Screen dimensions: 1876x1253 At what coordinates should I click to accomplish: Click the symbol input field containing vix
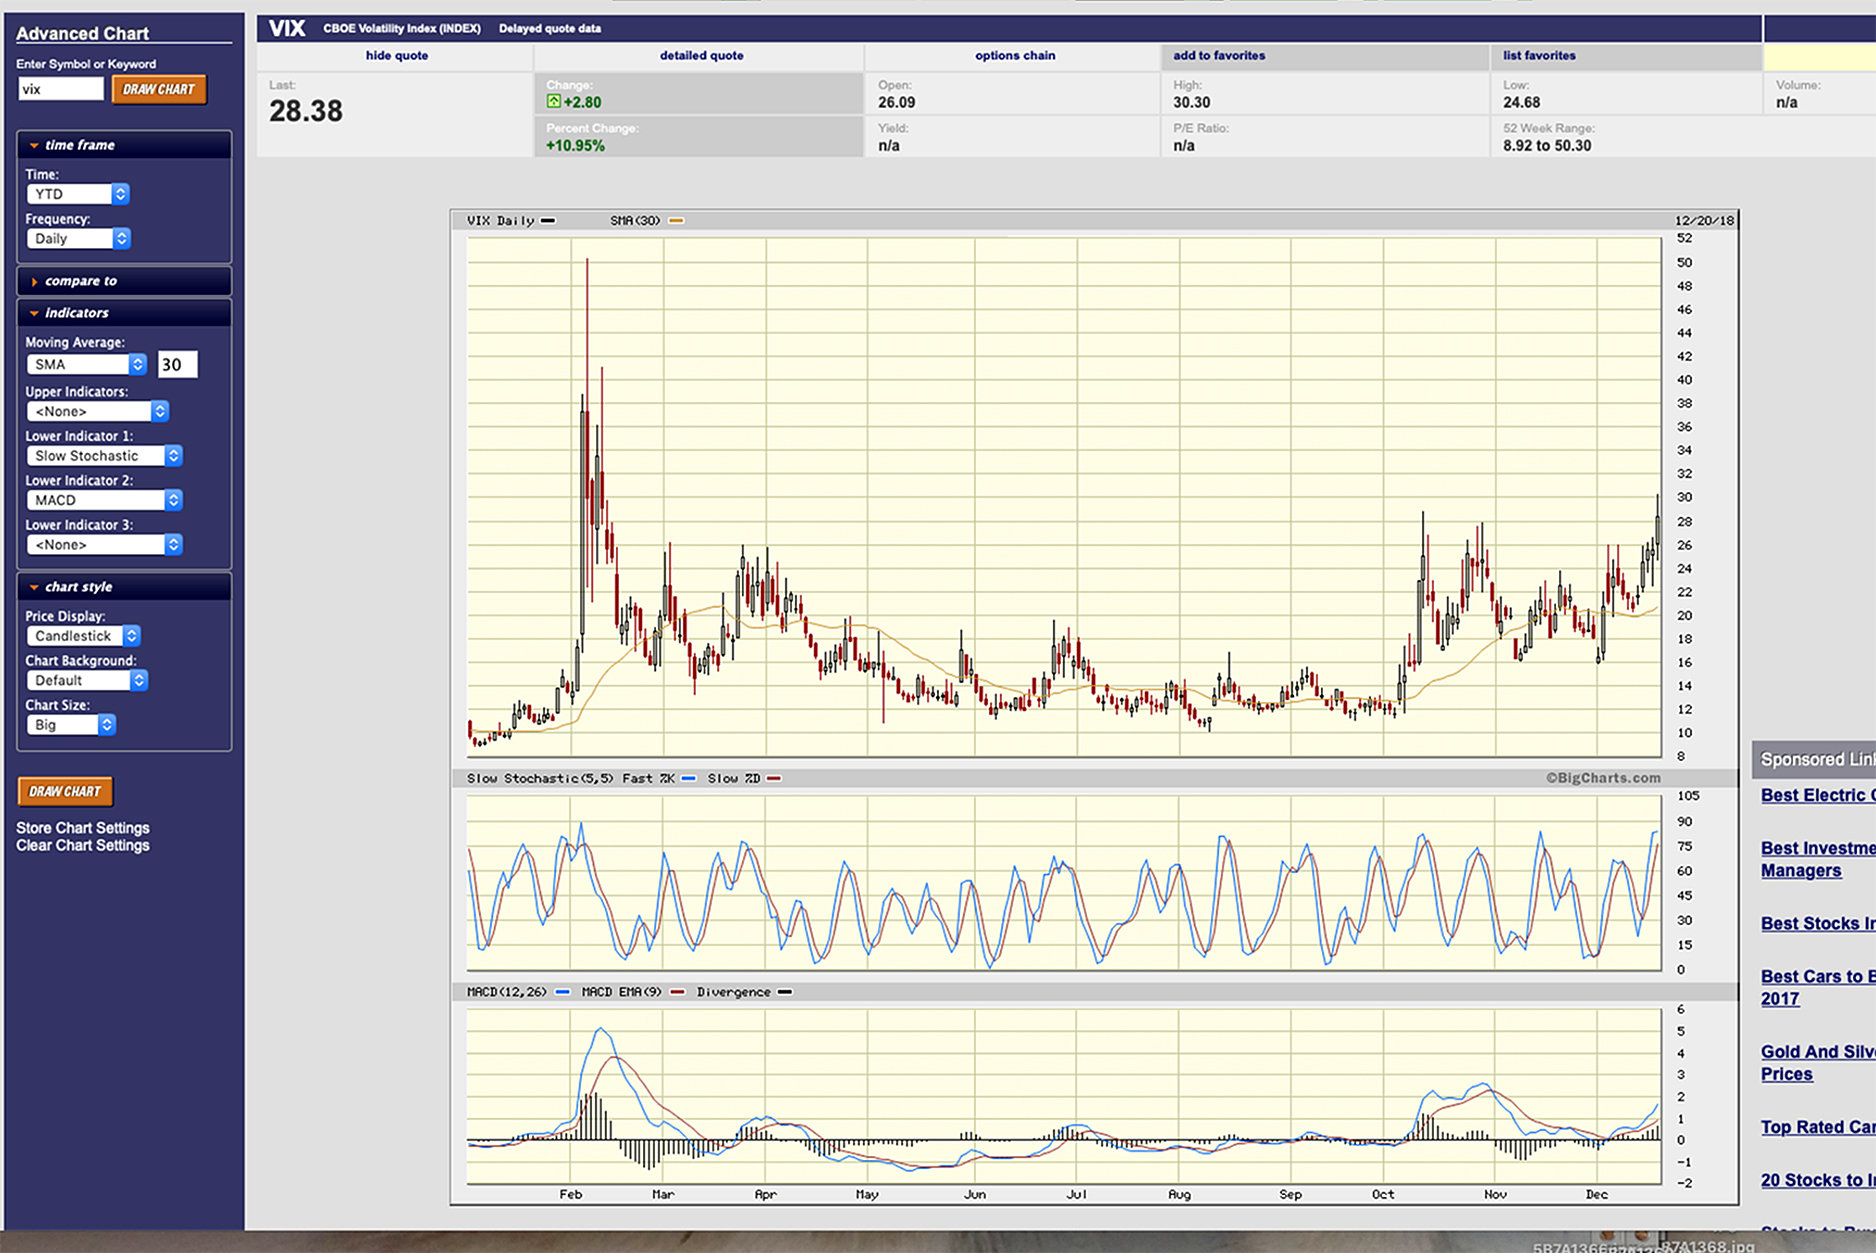pos(61,90)
